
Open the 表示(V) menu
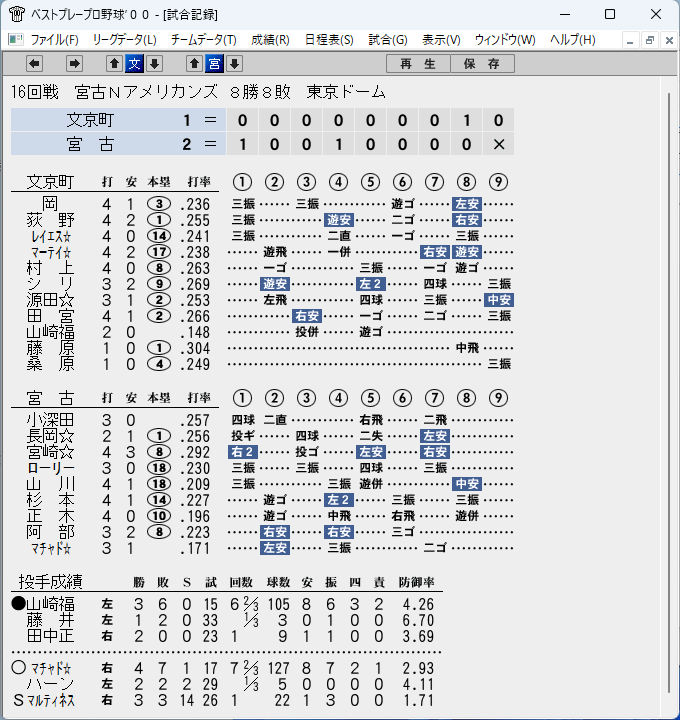click(x=441, y=40)
